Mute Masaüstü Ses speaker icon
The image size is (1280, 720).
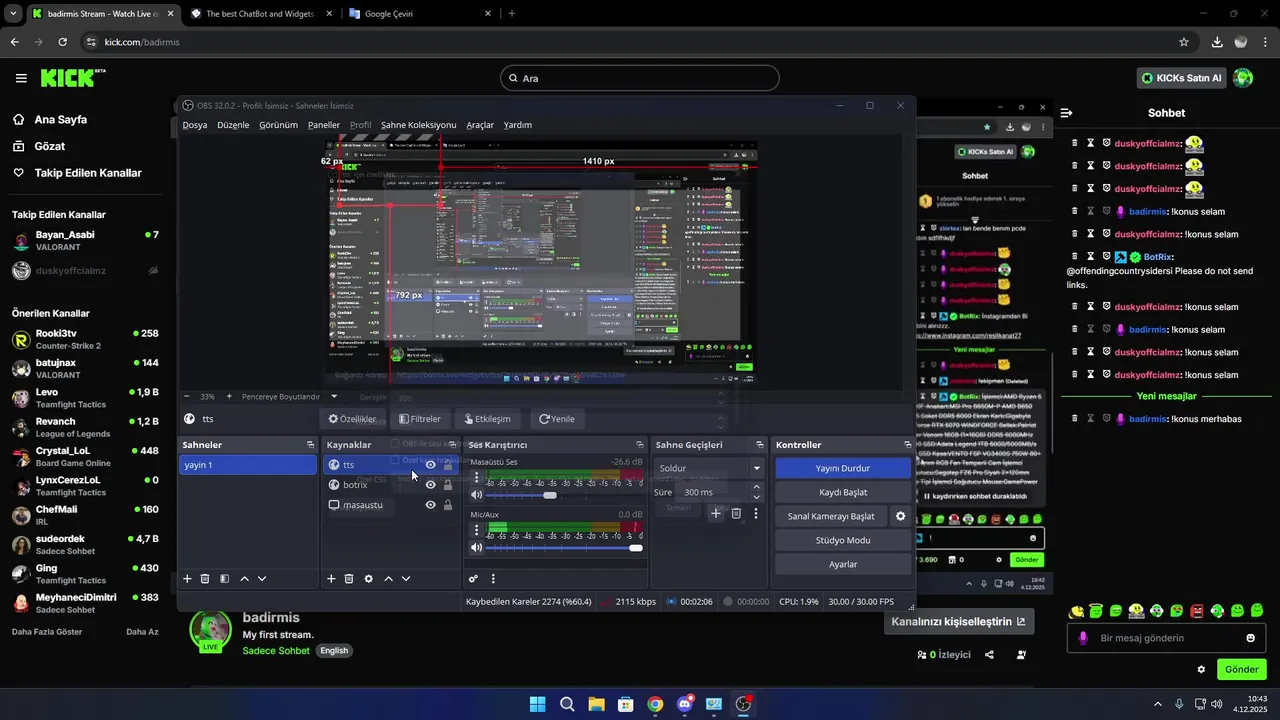477,495
